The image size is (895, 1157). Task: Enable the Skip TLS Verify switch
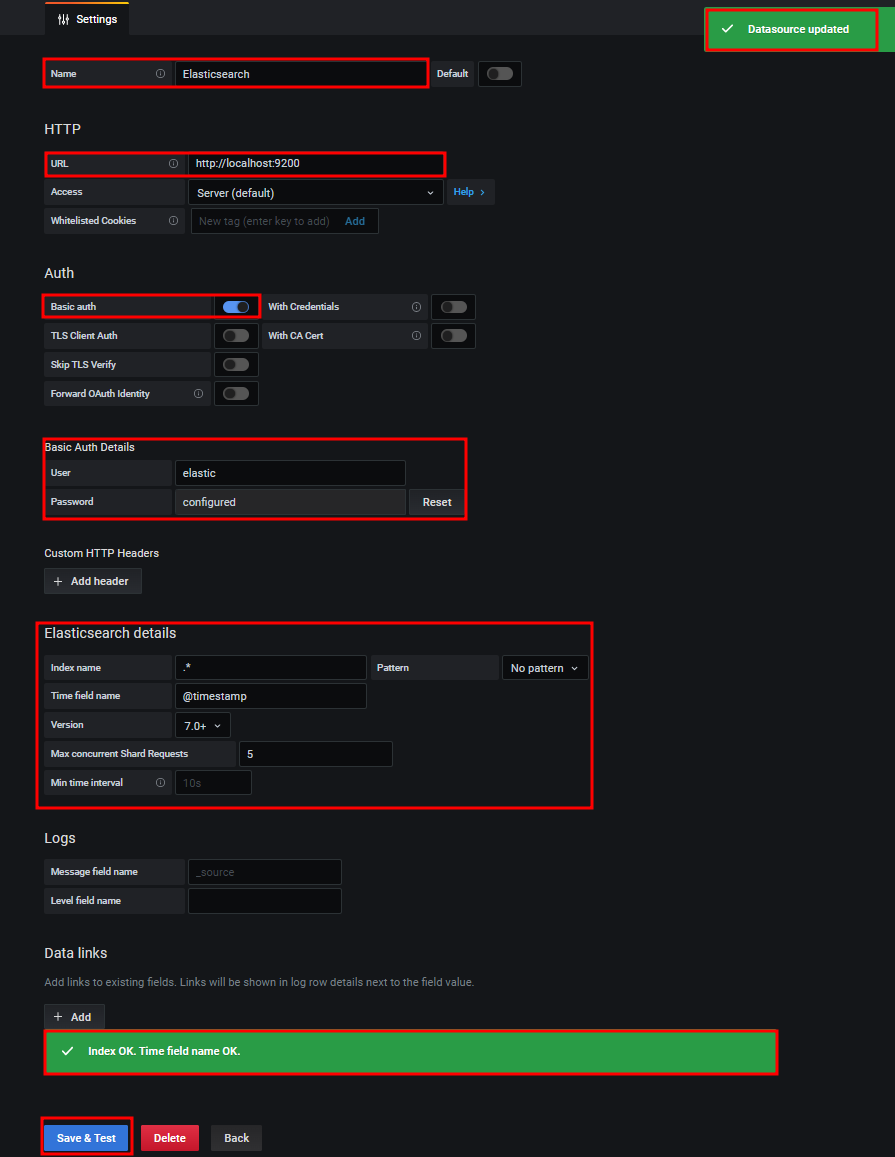(x=236, y=365)
